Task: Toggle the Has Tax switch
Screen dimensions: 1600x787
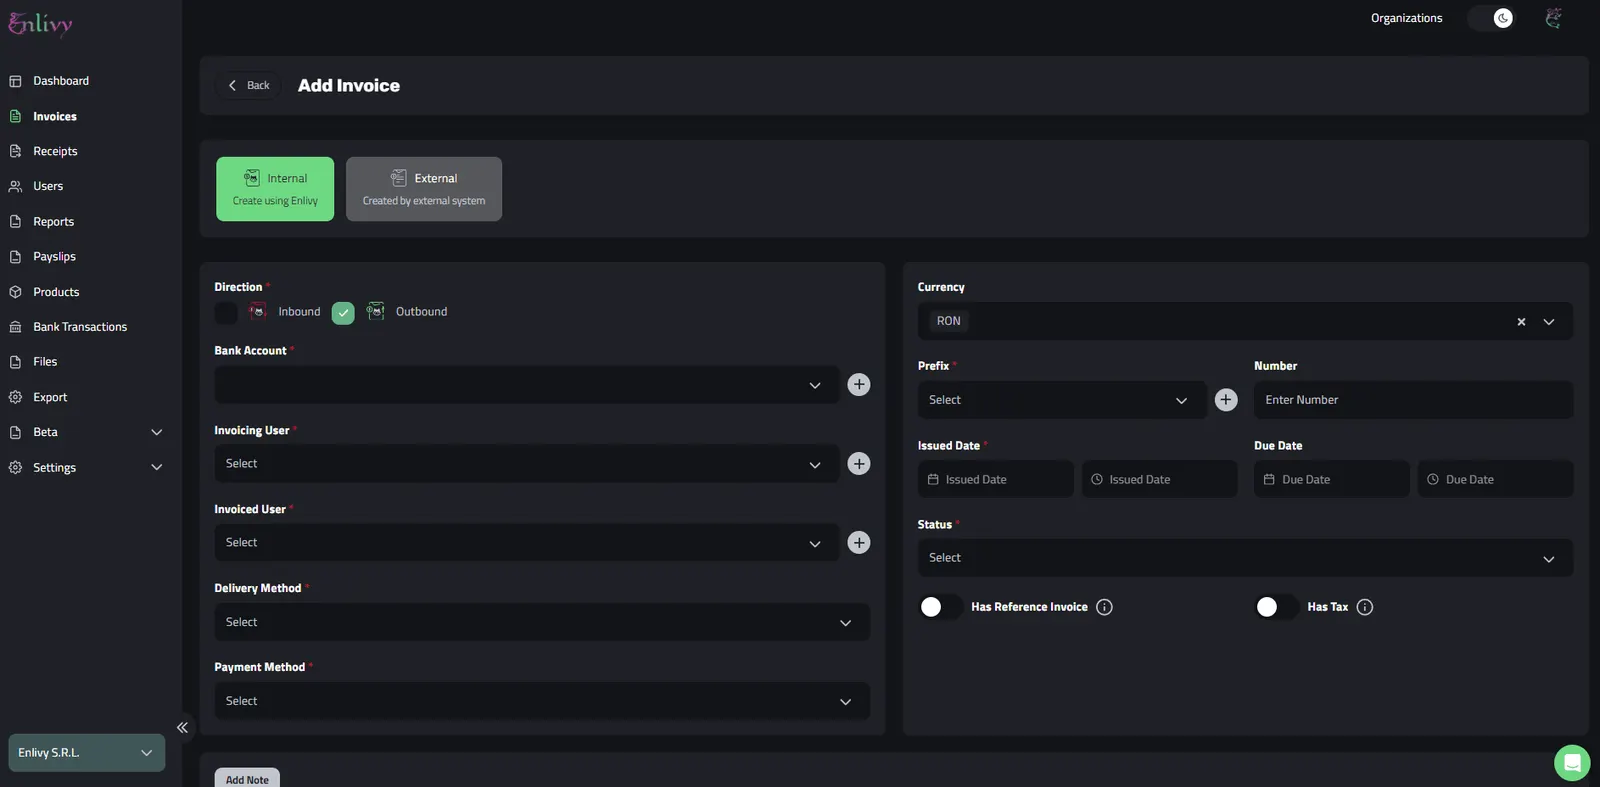Action: coord(1277,607)
